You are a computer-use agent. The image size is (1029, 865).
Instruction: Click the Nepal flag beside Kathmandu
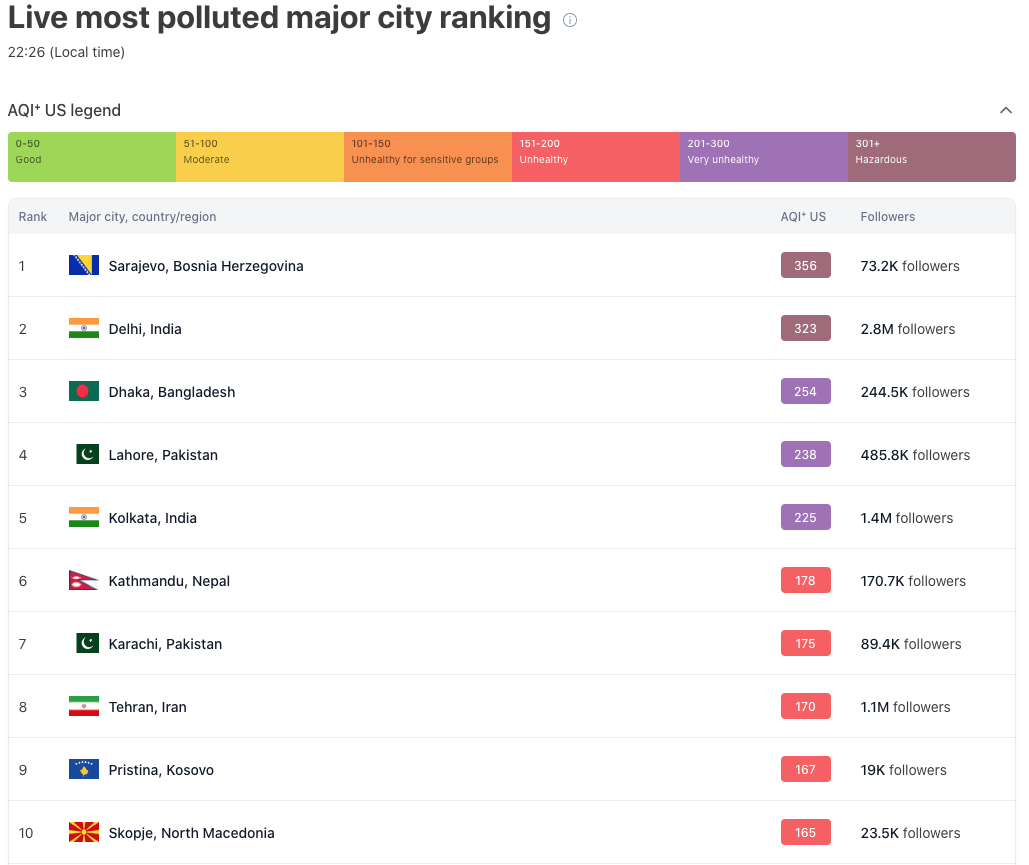coord(83,580)
